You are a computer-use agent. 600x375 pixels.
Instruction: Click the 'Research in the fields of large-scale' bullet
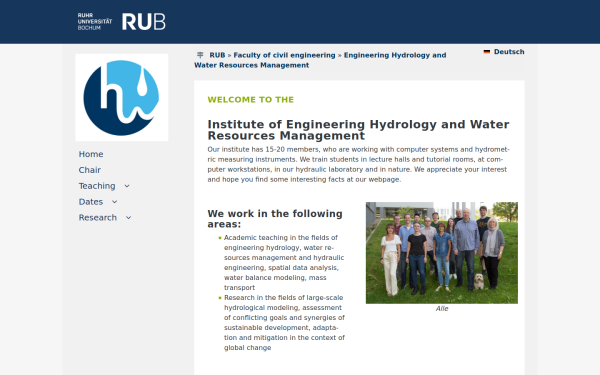pyautogui.click(x=284, y=323)
